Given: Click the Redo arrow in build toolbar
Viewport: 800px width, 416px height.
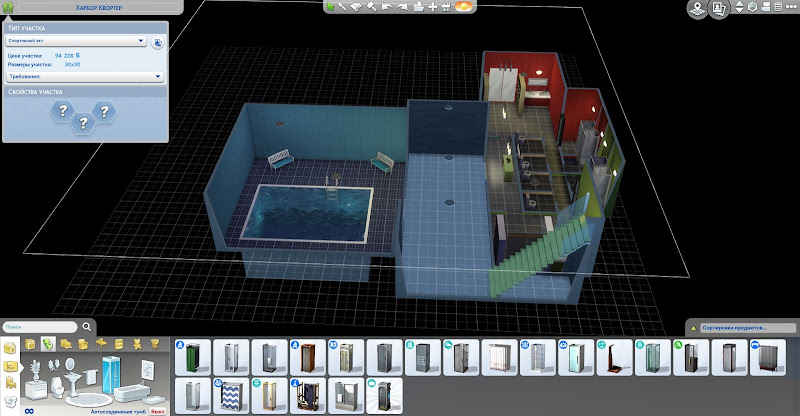Looking at the screenshot, I should pos(402,7).
